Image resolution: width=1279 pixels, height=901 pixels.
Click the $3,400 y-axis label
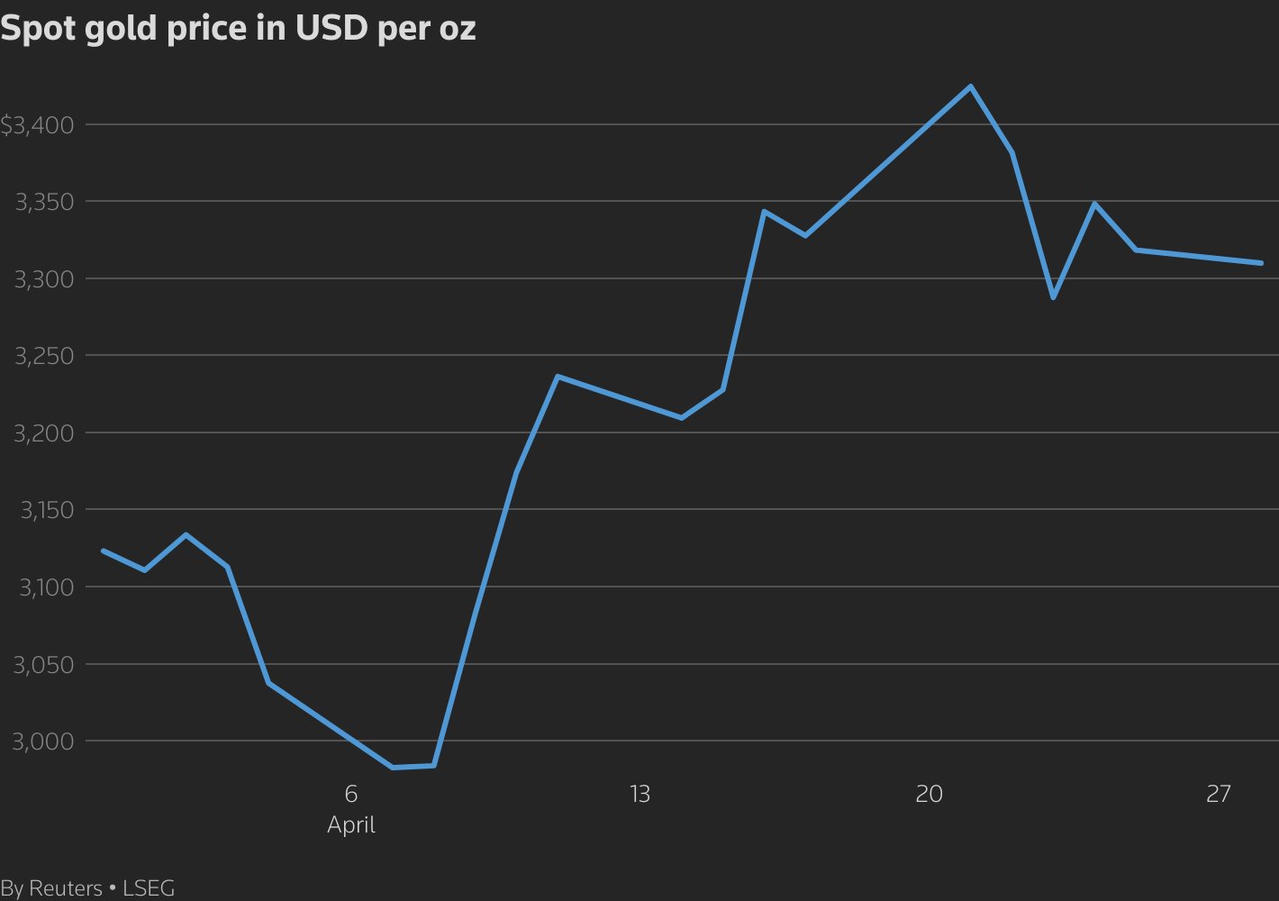tap(37, 125)
